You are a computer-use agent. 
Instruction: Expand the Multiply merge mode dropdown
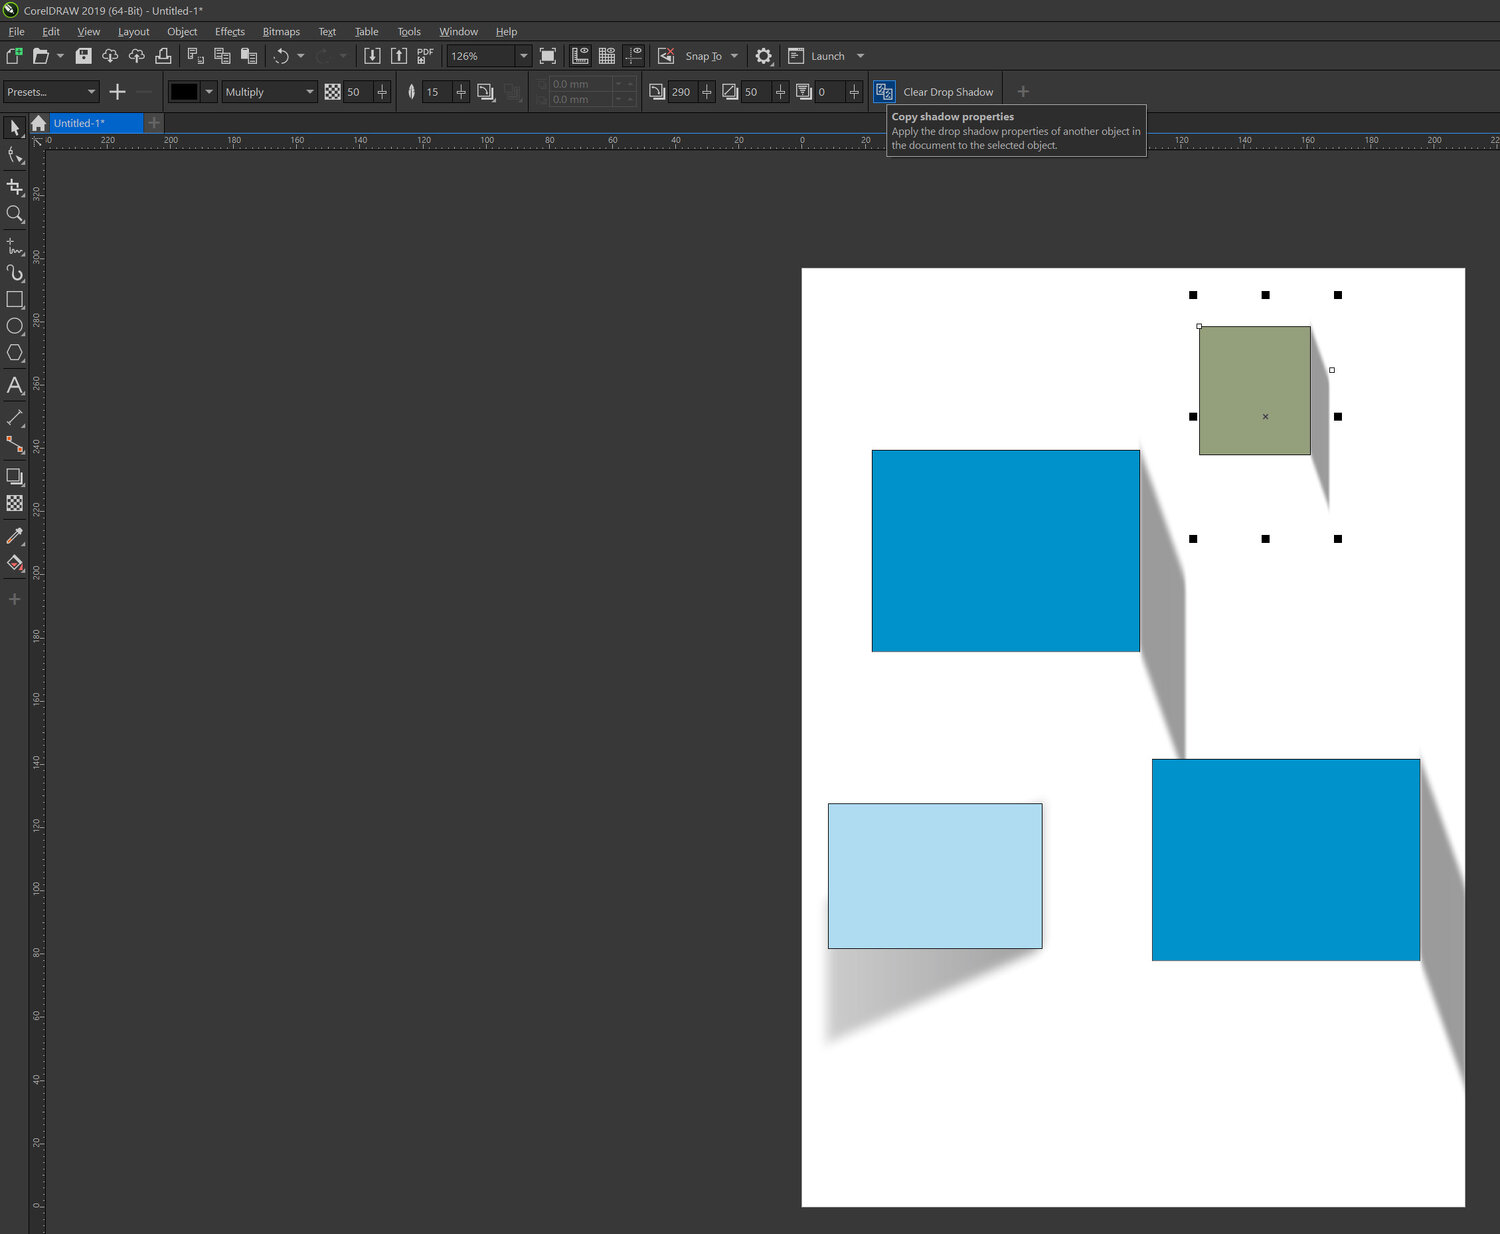309,92
